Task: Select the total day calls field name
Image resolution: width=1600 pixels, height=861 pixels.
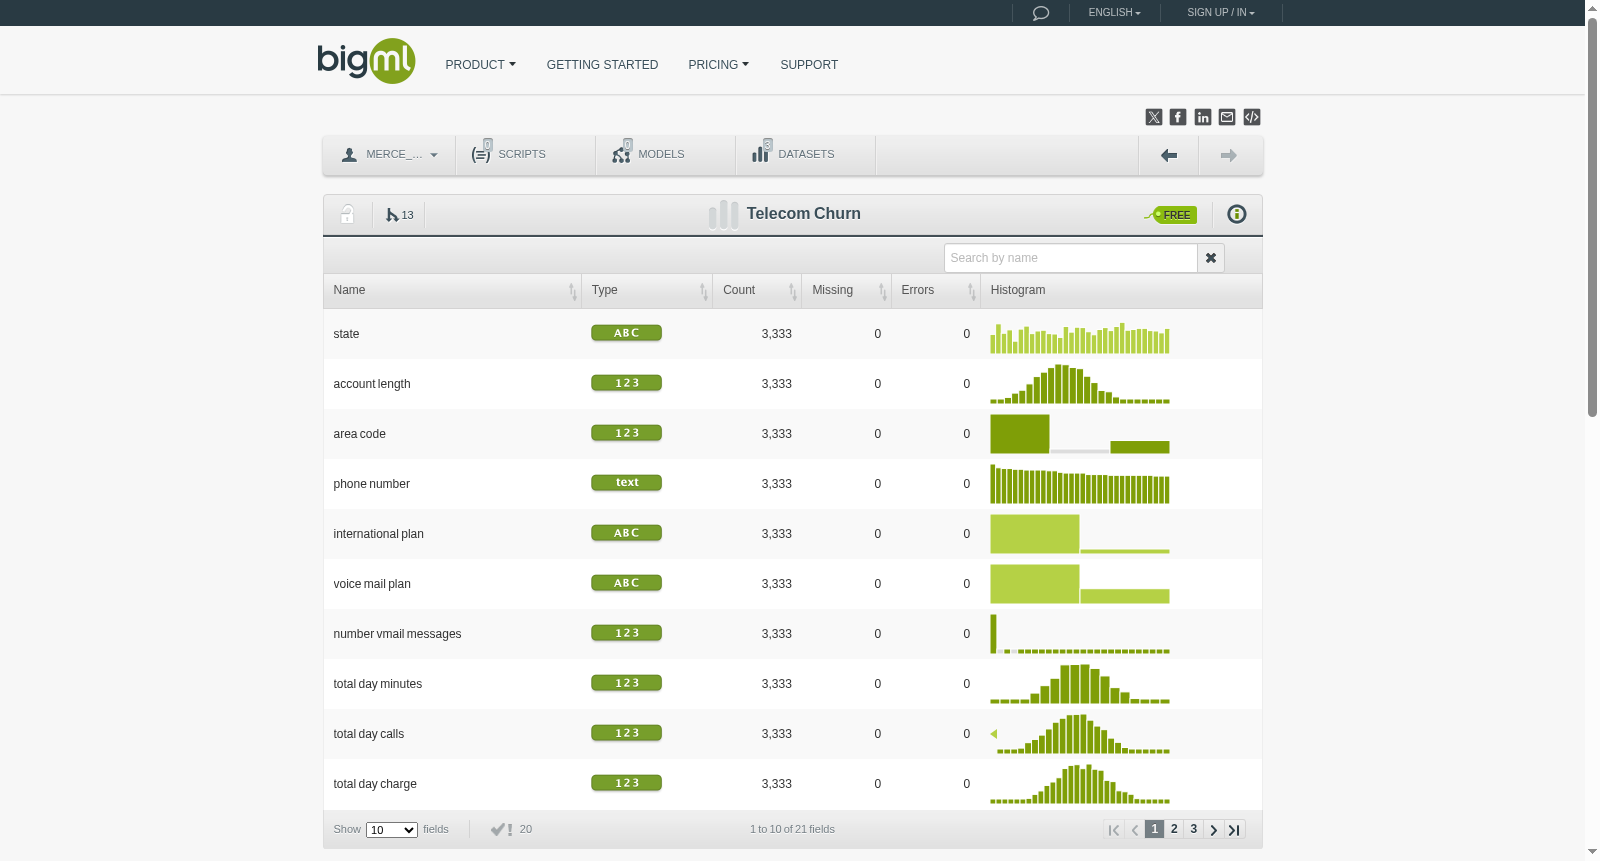Action: pyautogui.click(x=368, y=734)
